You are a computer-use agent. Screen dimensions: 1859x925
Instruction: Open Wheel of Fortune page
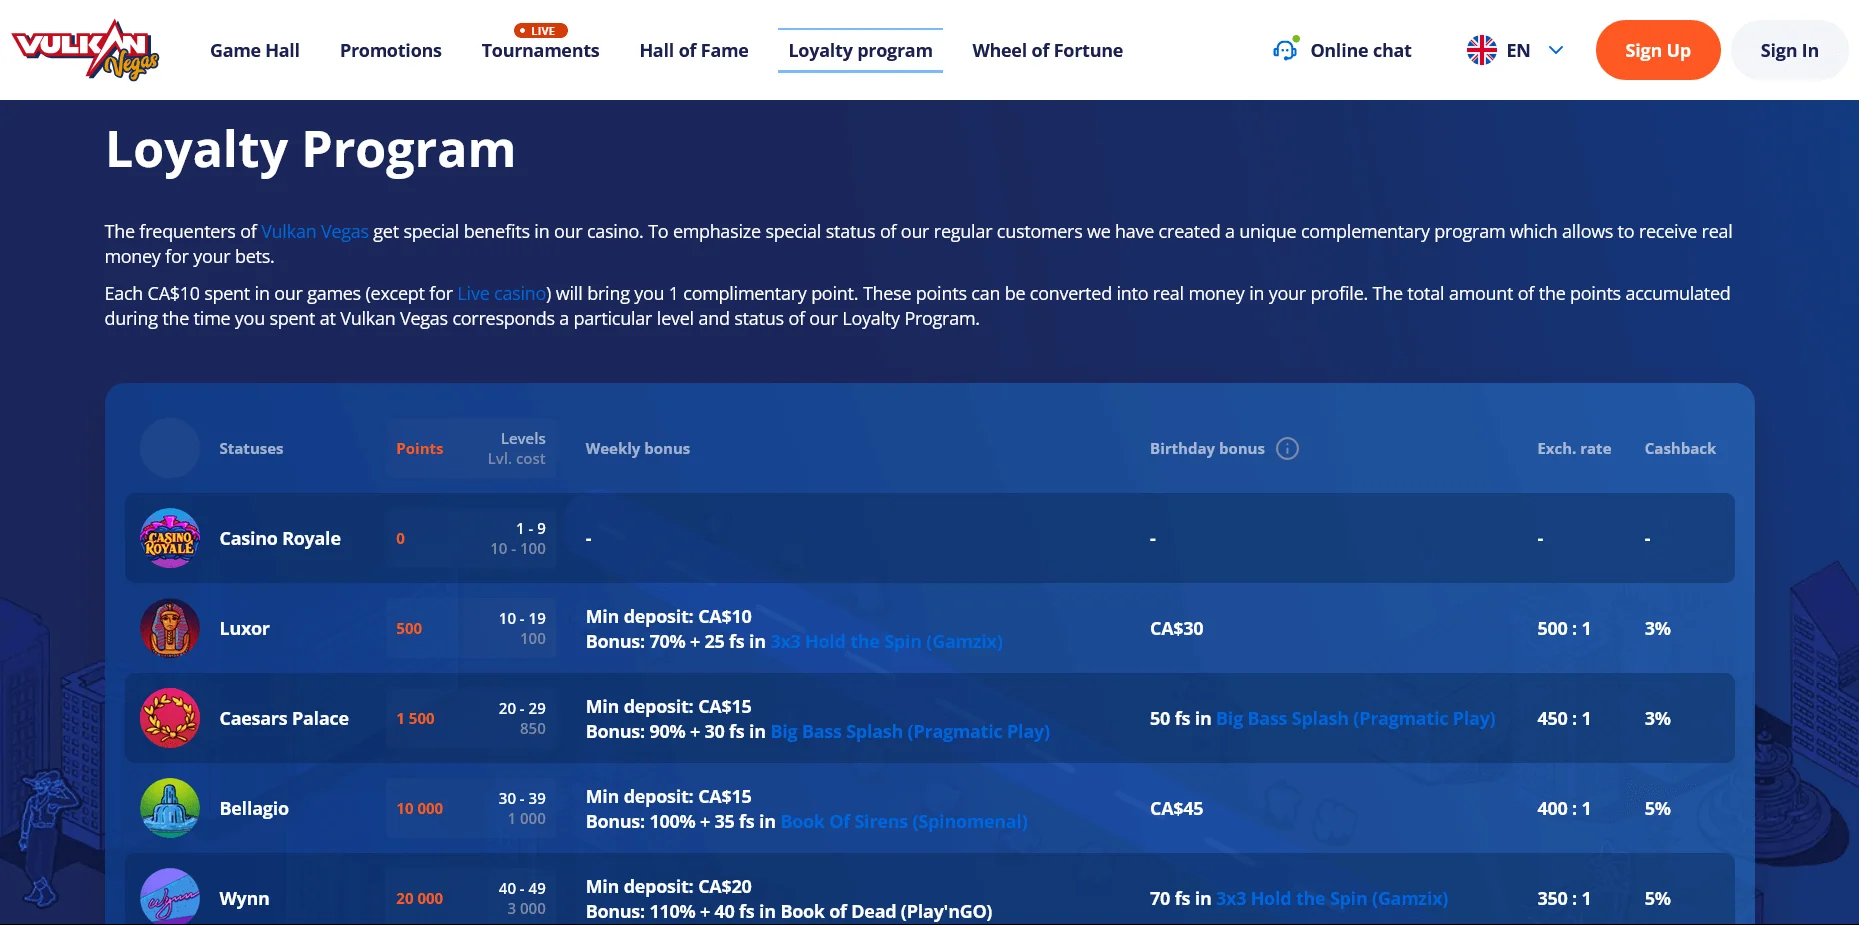(x=1047, y=50)
